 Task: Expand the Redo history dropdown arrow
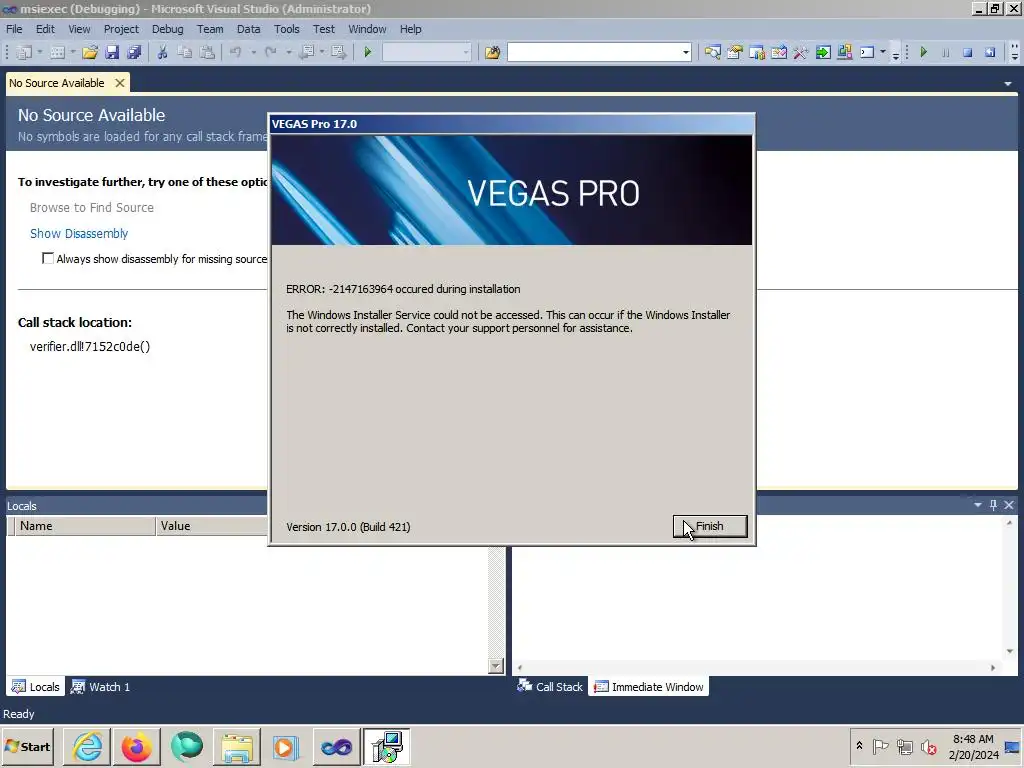(x=288, y=52)
